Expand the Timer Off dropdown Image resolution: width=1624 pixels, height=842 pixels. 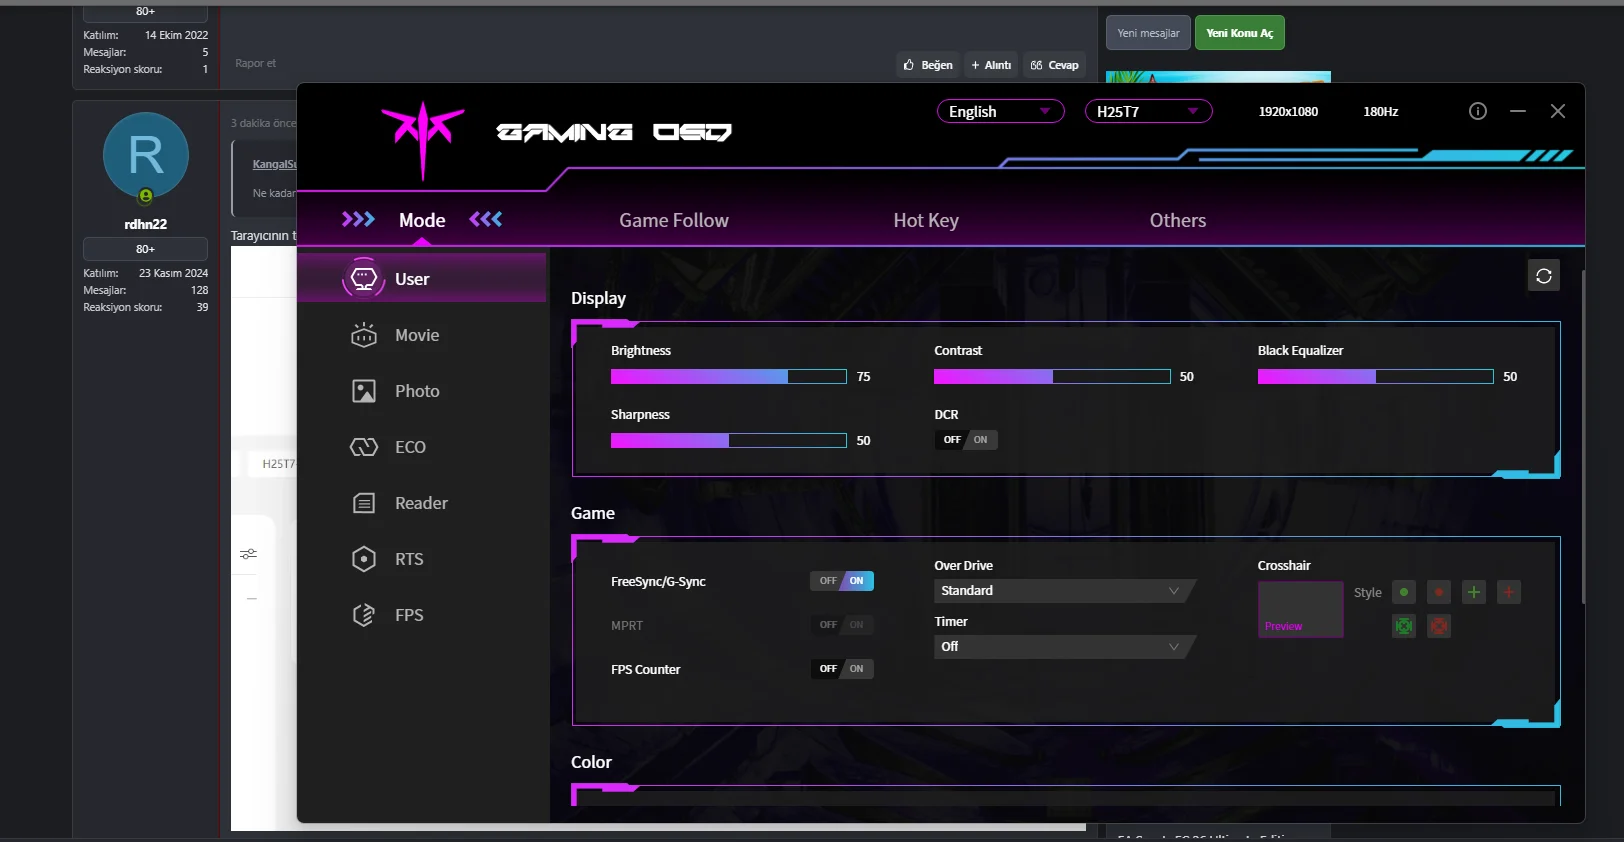click(1064, 647)
